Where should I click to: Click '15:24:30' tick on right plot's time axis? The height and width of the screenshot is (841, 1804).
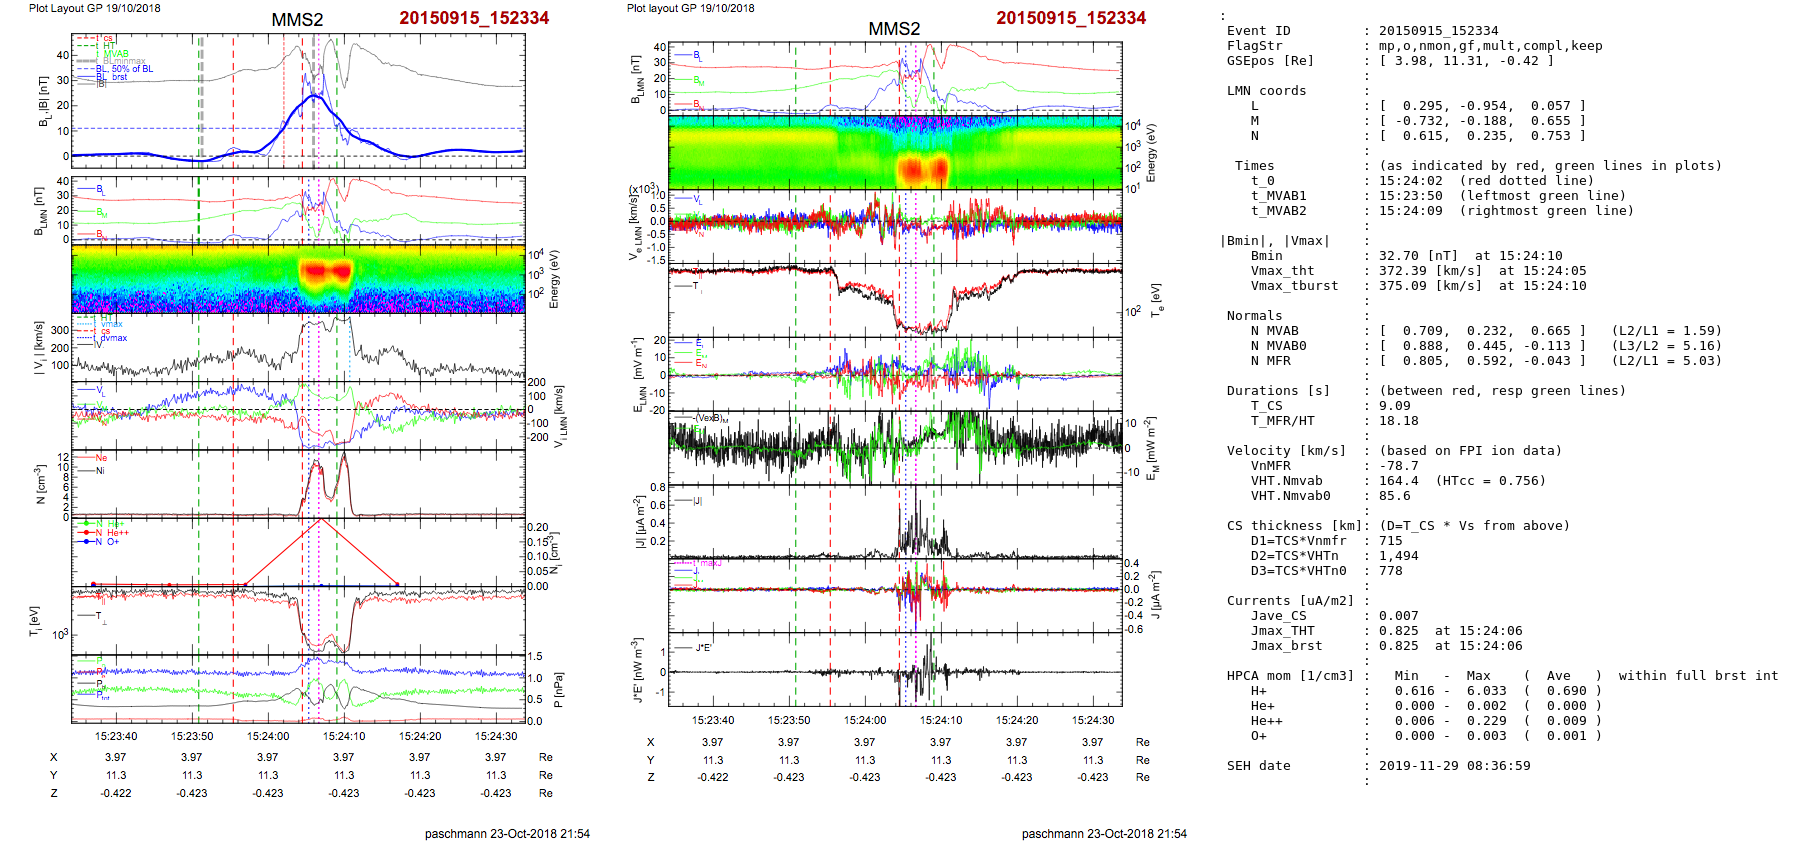tap(1093, 720)
